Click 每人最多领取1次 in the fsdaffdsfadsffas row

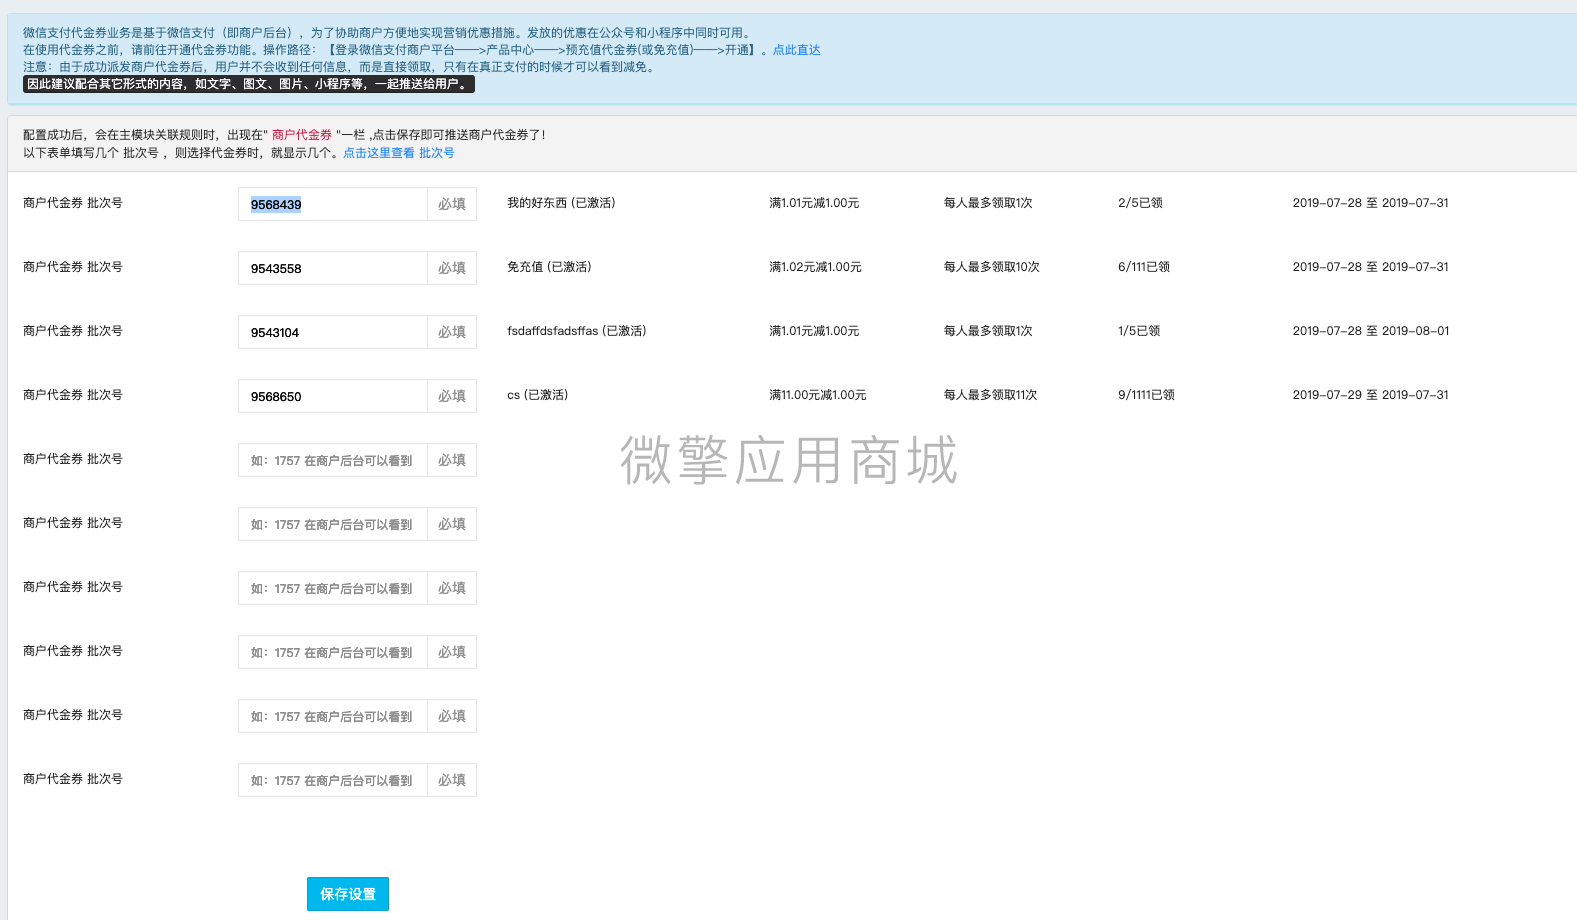(x=988, y=331)
